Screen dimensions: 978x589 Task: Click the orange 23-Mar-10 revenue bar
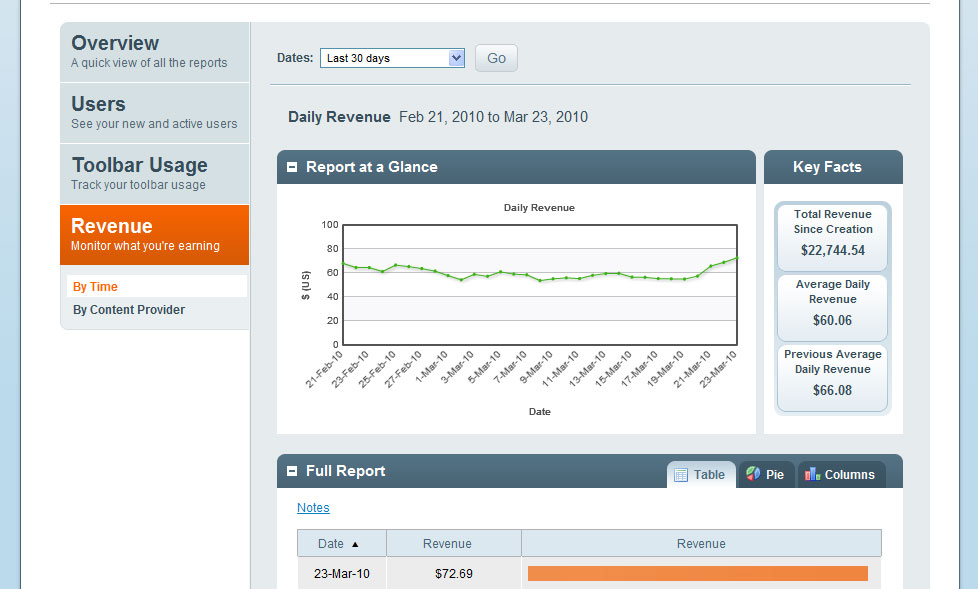click(697, 574)
